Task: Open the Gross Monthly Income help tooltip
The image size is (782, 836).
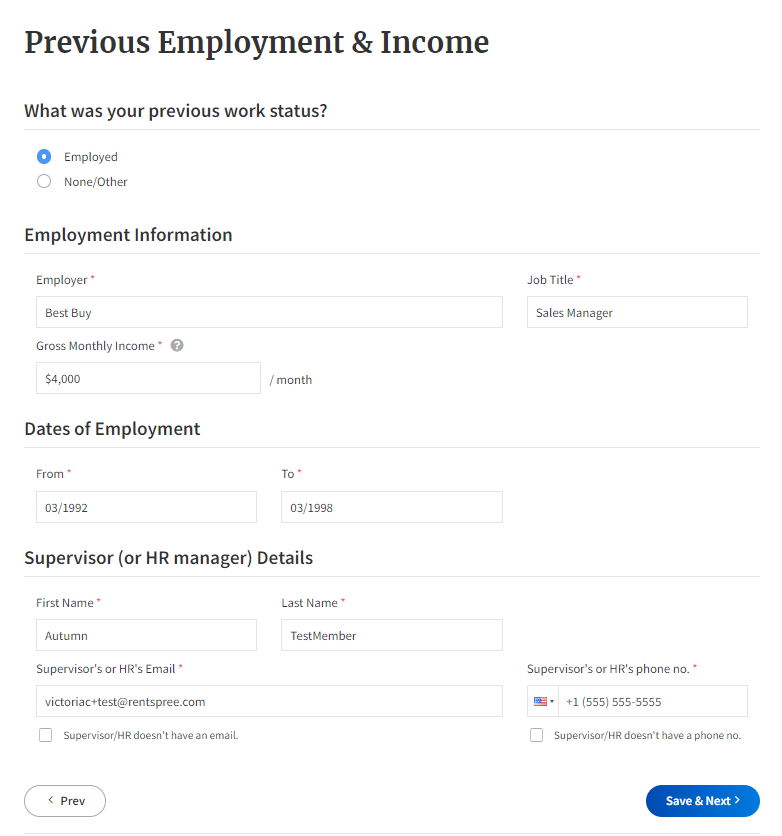Action: [x=177, y=345]
